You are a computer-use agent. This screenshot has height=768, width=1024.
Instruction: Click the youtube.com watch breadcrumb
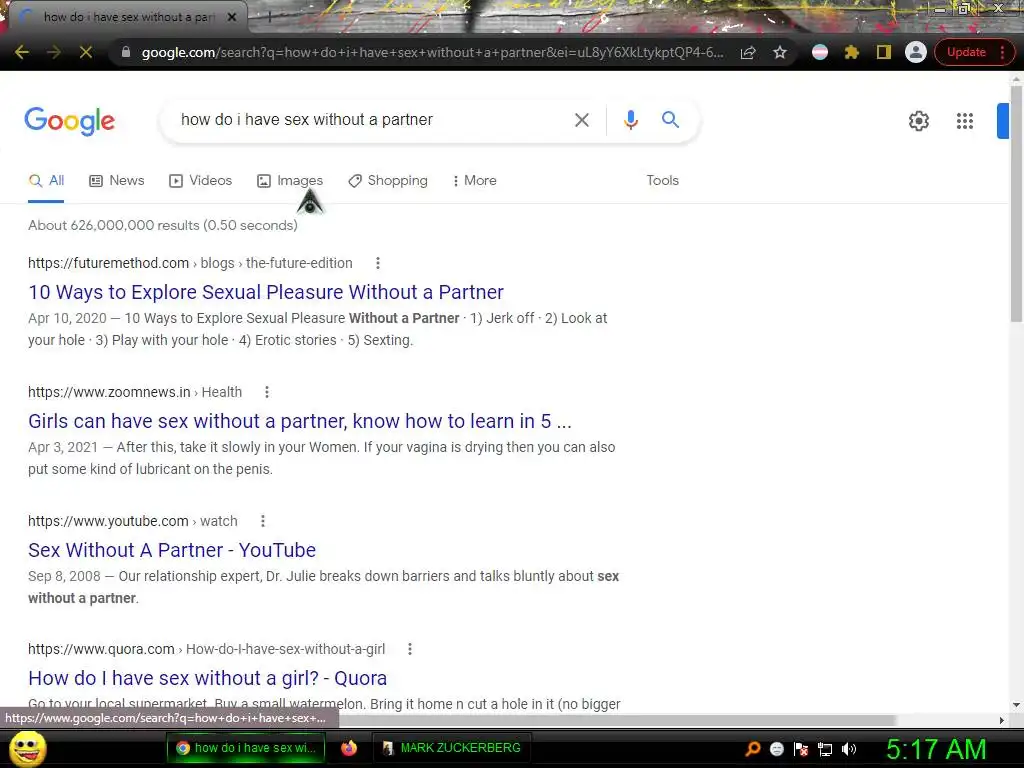[133, 521]
